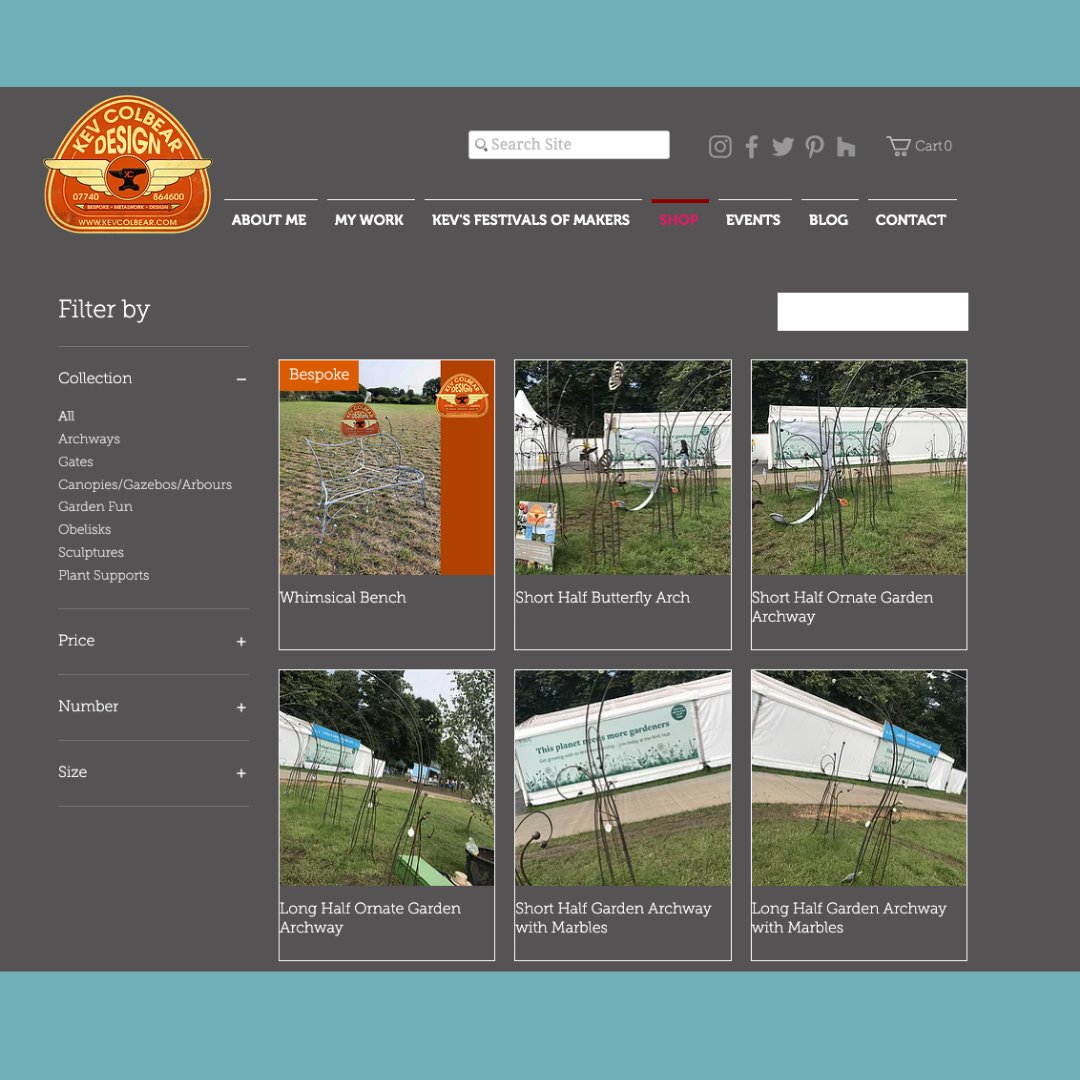
Task: Filter collection by Gates
Action: tap(75, 461)
